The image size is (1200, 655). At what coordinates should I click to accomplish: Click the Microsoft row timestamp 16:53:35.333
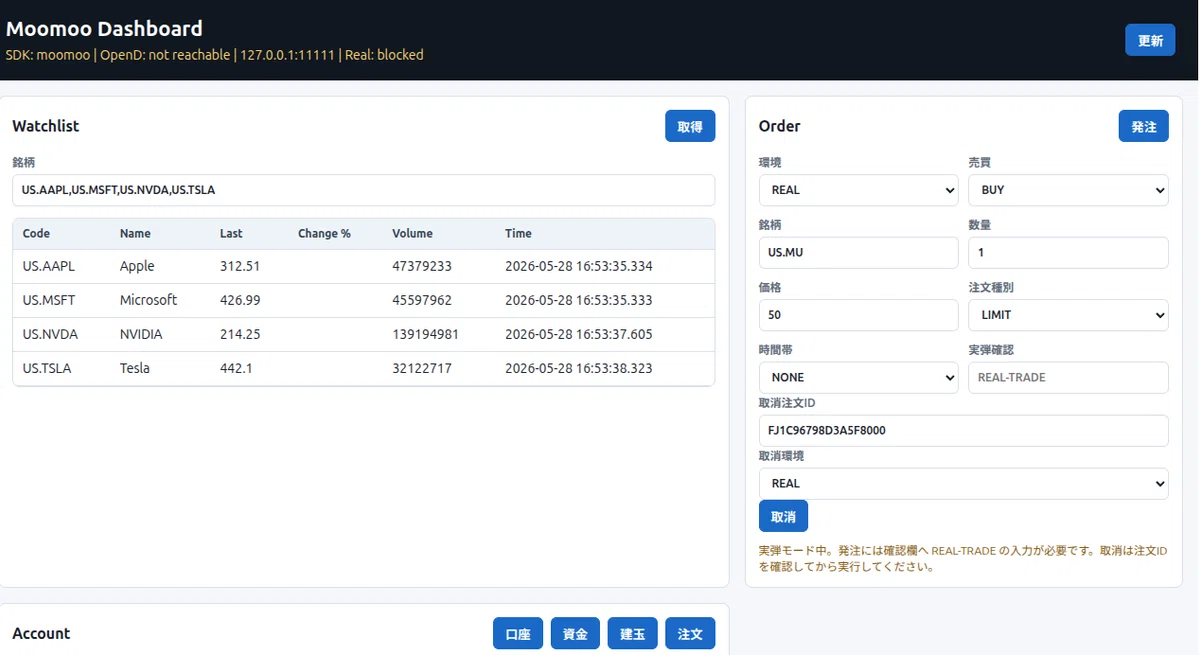pos(578,300)
